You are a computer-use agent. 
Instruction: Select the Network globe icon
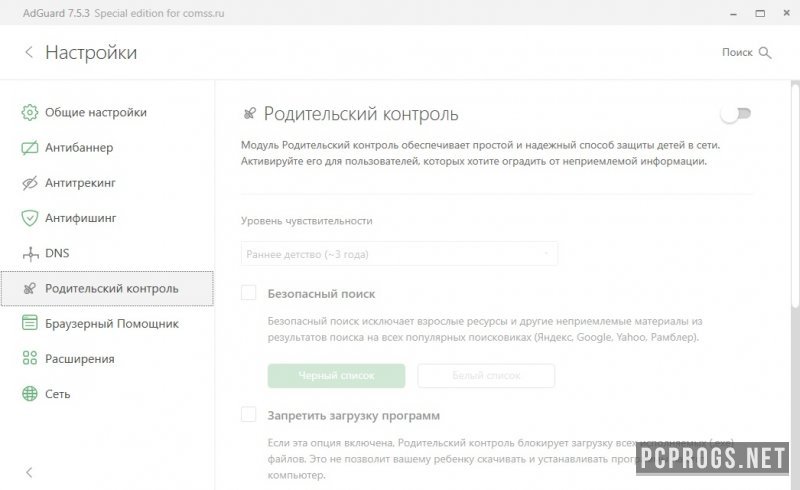(30, 394)
